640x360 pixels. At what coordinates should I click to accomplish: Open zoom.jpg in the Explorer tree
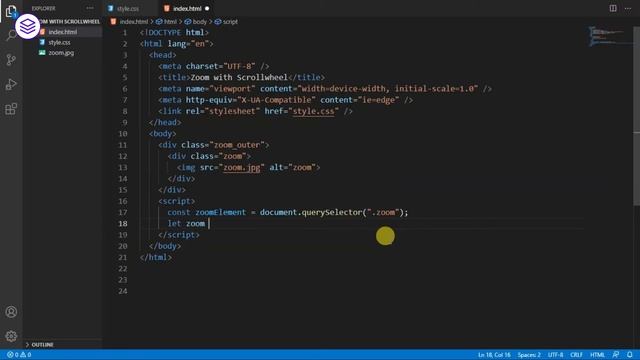(x=61, y=53)
